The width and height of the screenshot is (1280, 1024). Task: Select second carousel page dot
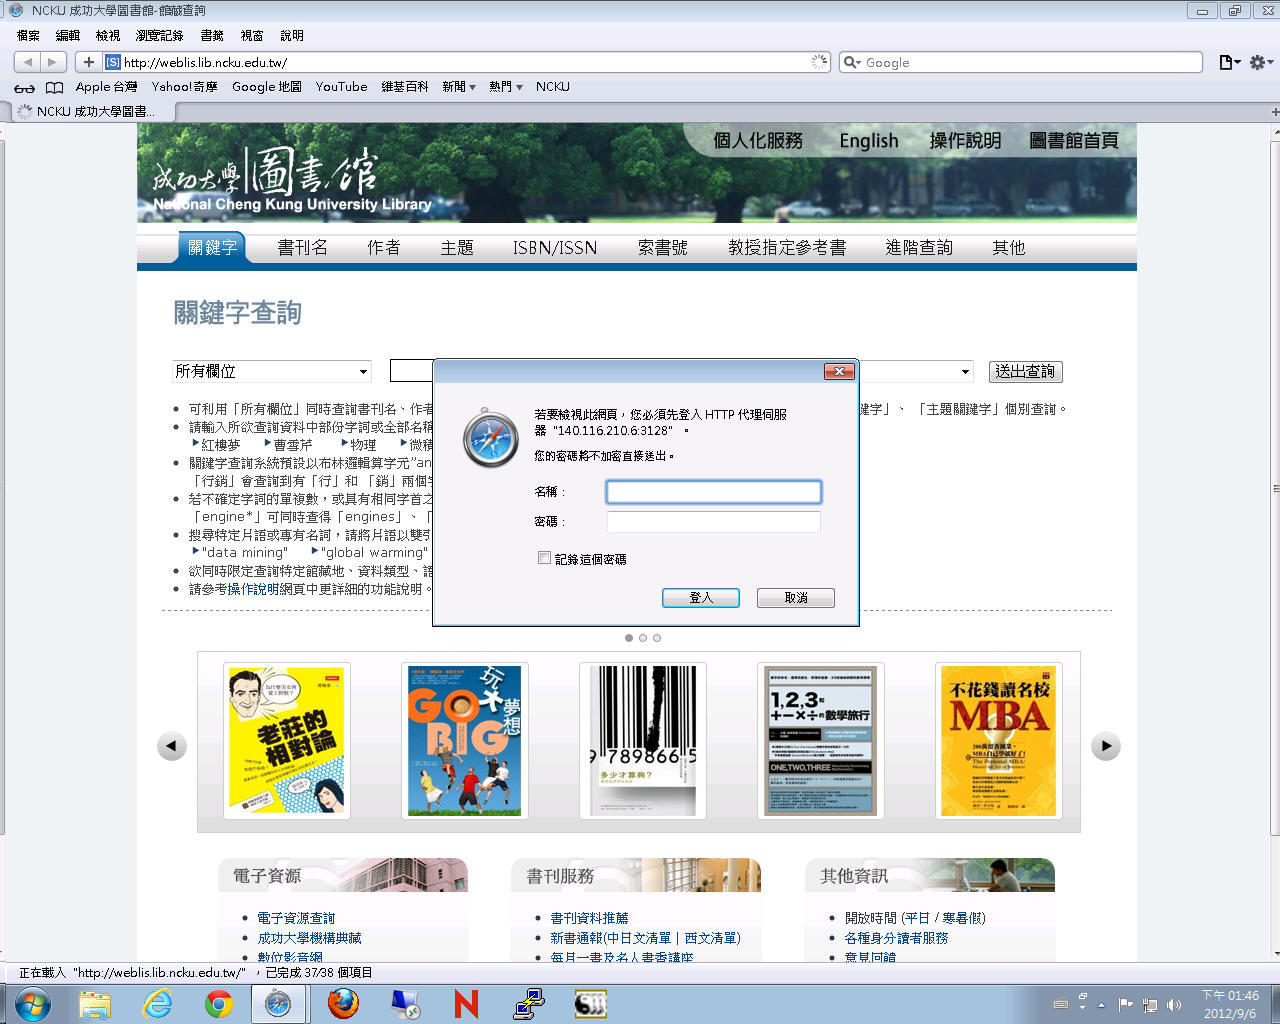pyautogui.click(x=643, y=638)
